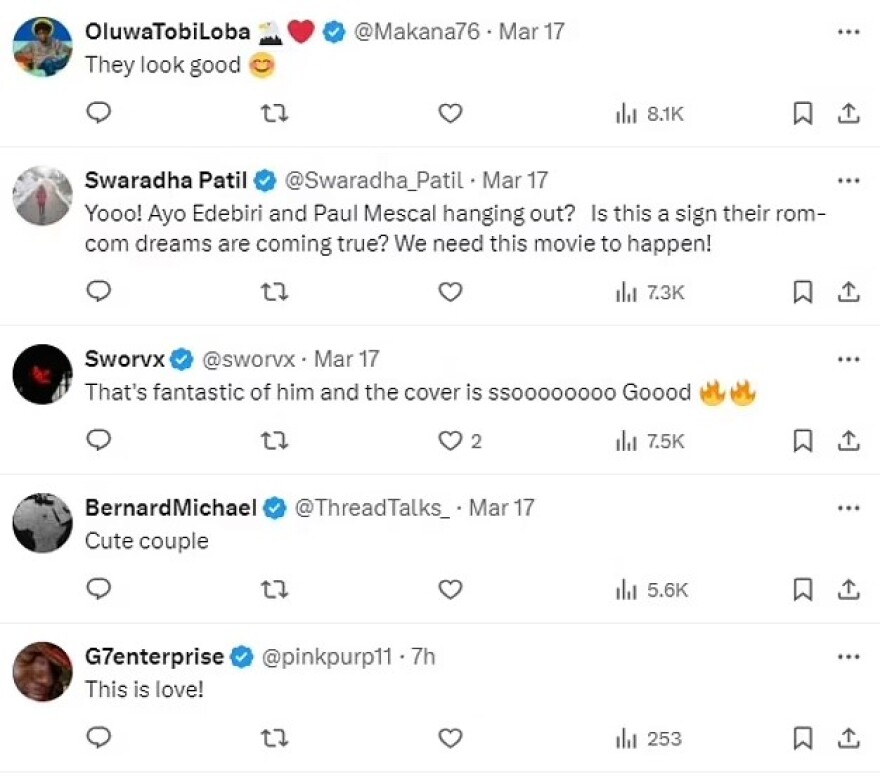The width and height of the screenshot is (880, 777).
Task: Expand more options on Sworvx tweet
Action: point(848,358)
